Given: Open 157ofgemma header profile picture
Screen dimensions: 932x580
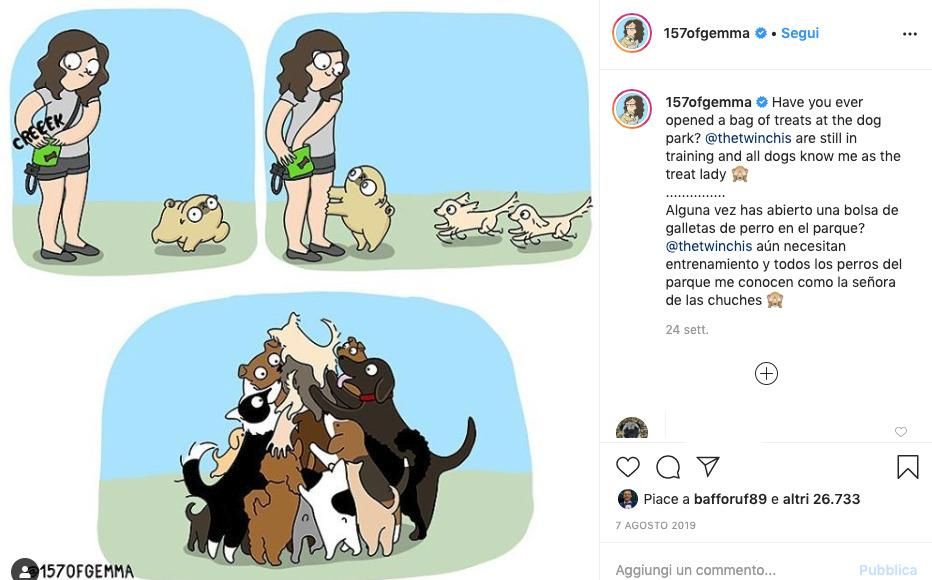Looking at the screenshot, I should (632, 34).
